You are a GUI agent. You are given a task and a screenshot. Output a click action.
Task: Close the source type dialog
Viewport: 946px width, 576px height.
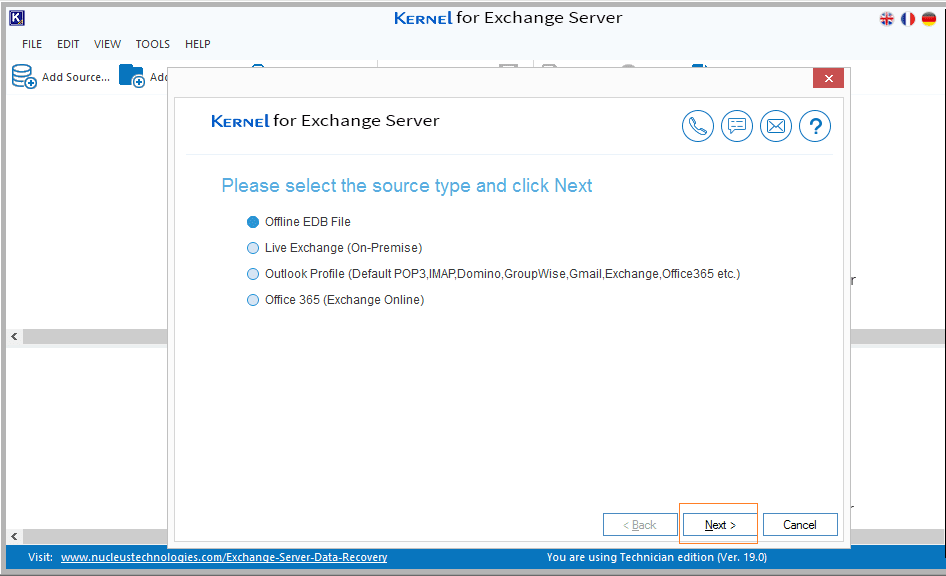pyautogui.click(x=828, y=78)
